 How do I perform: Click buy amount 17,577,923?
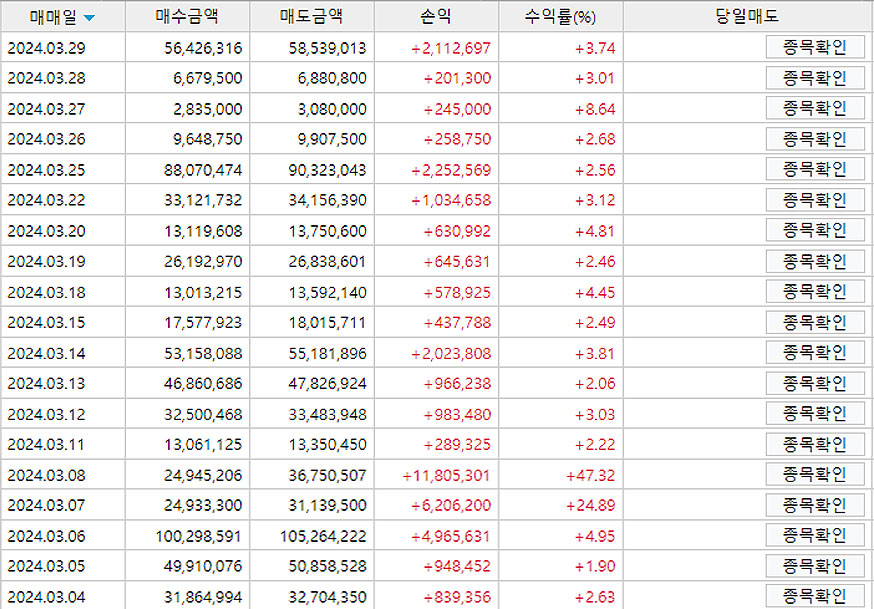coord(203,323)
